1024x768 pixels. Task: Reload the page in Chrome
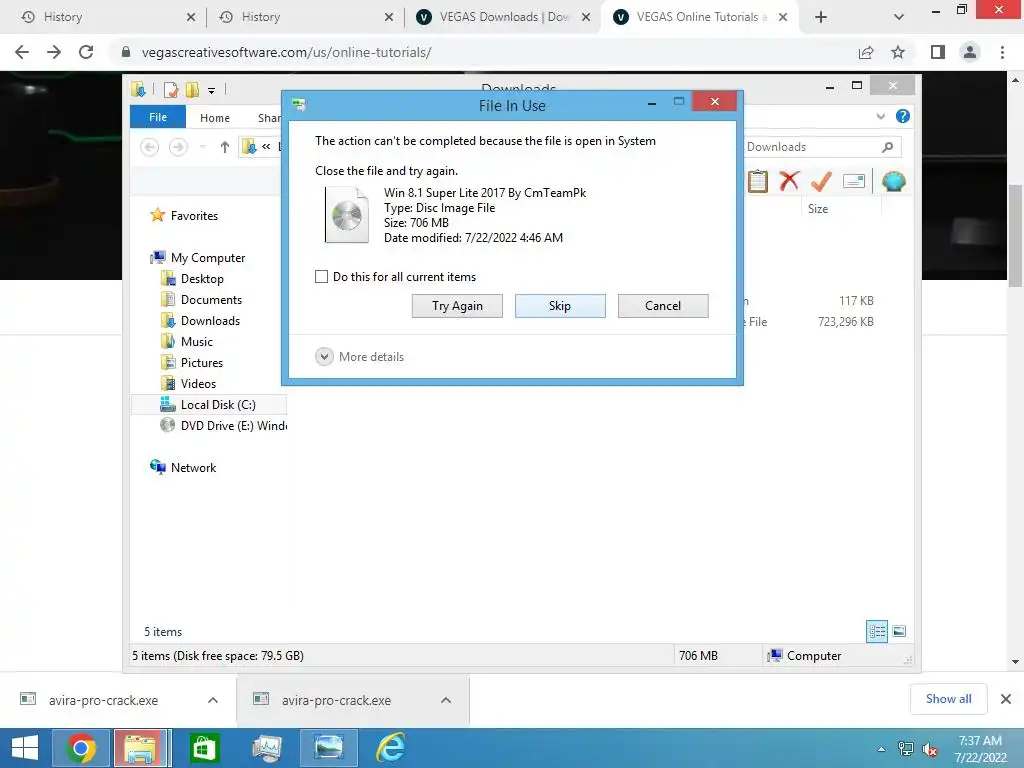click(x=86, y=52)
